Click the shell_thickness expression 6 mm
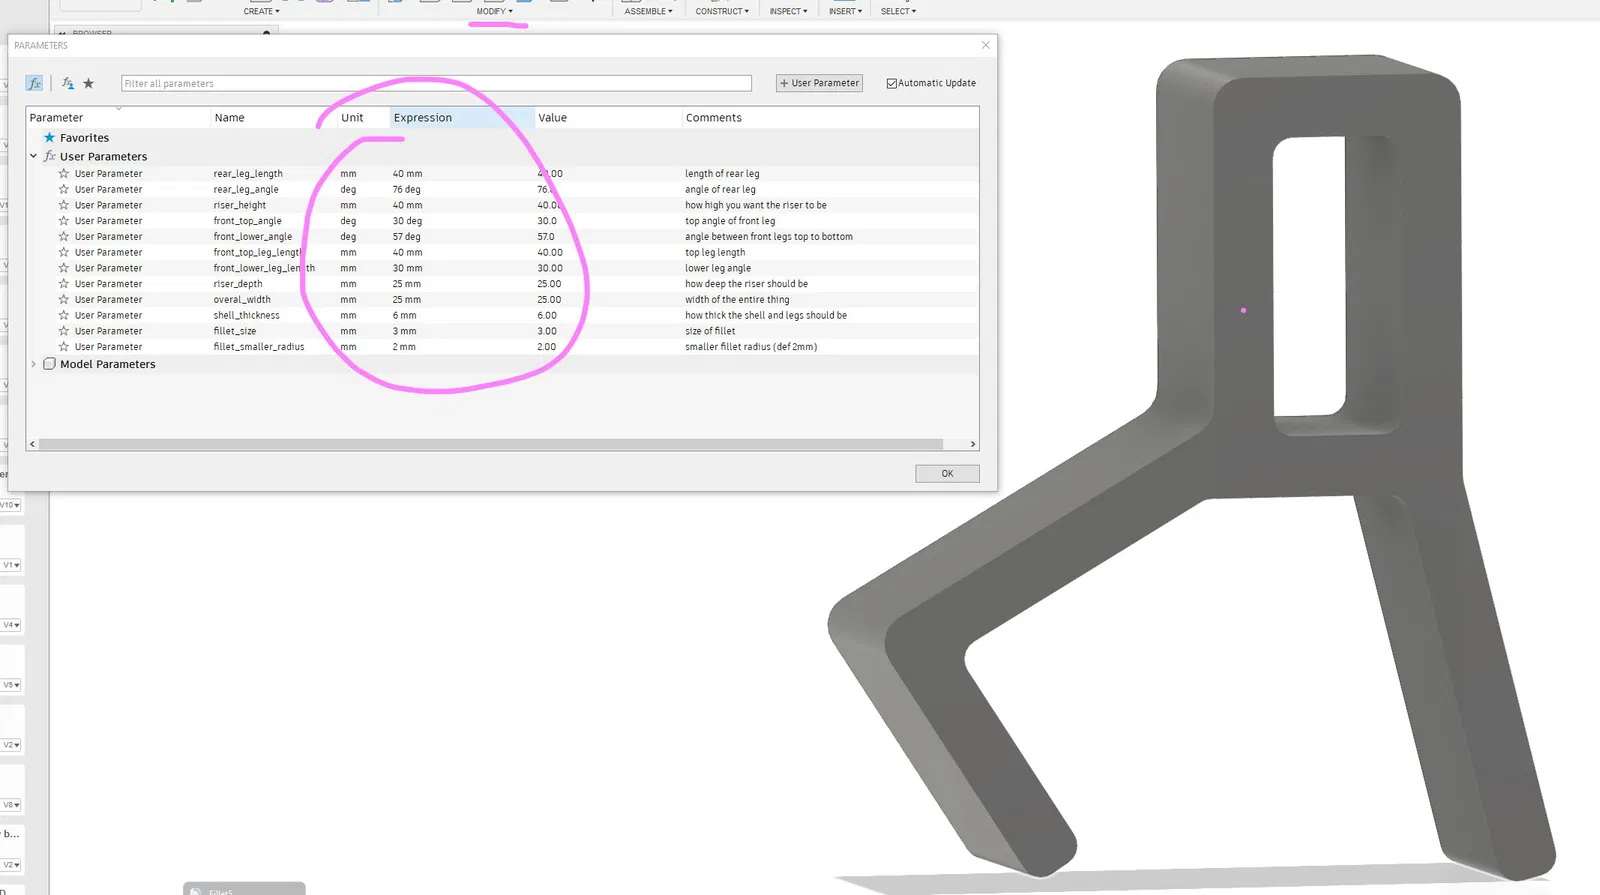 [x=404, y=315]
